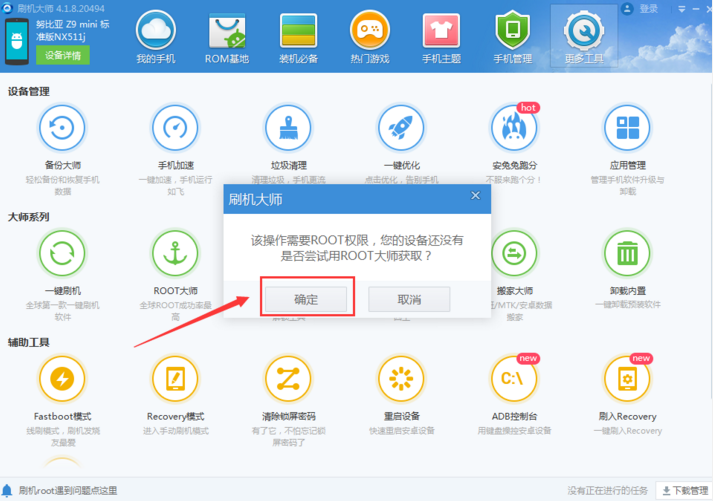Image resolution: width=713 pixels, height=501 pixels.
Task: Open 手机主题 shirt icon
Action: point(441,30)
